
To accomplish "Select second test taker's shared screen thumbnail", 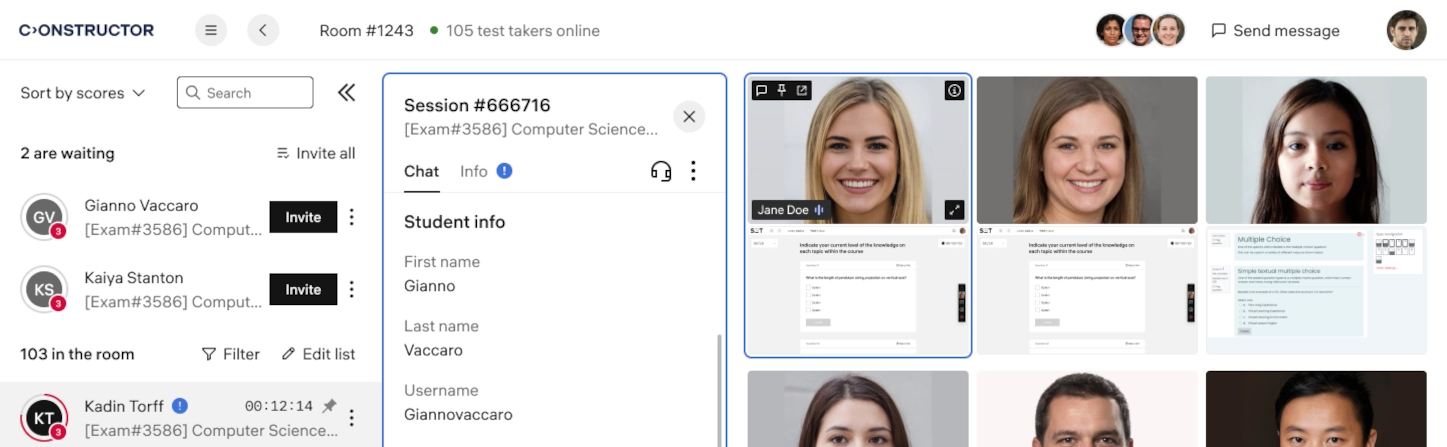I will (1087, 290).
